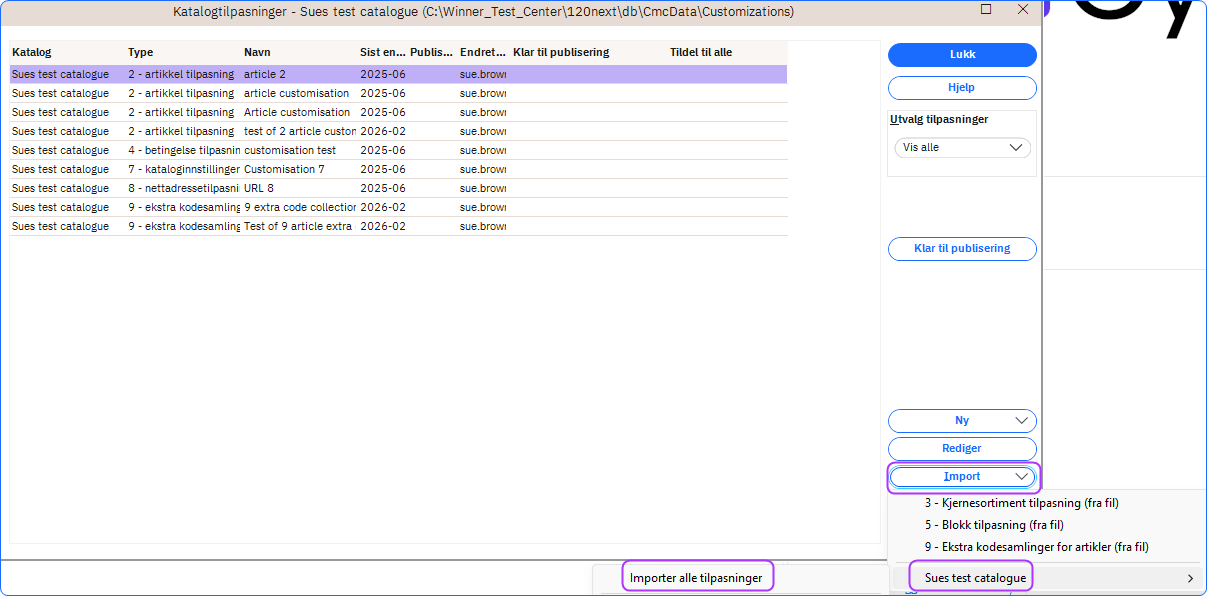Expand Sues test catalogue submenu arrow
1207x596 pixels.
pos(1190,578)
